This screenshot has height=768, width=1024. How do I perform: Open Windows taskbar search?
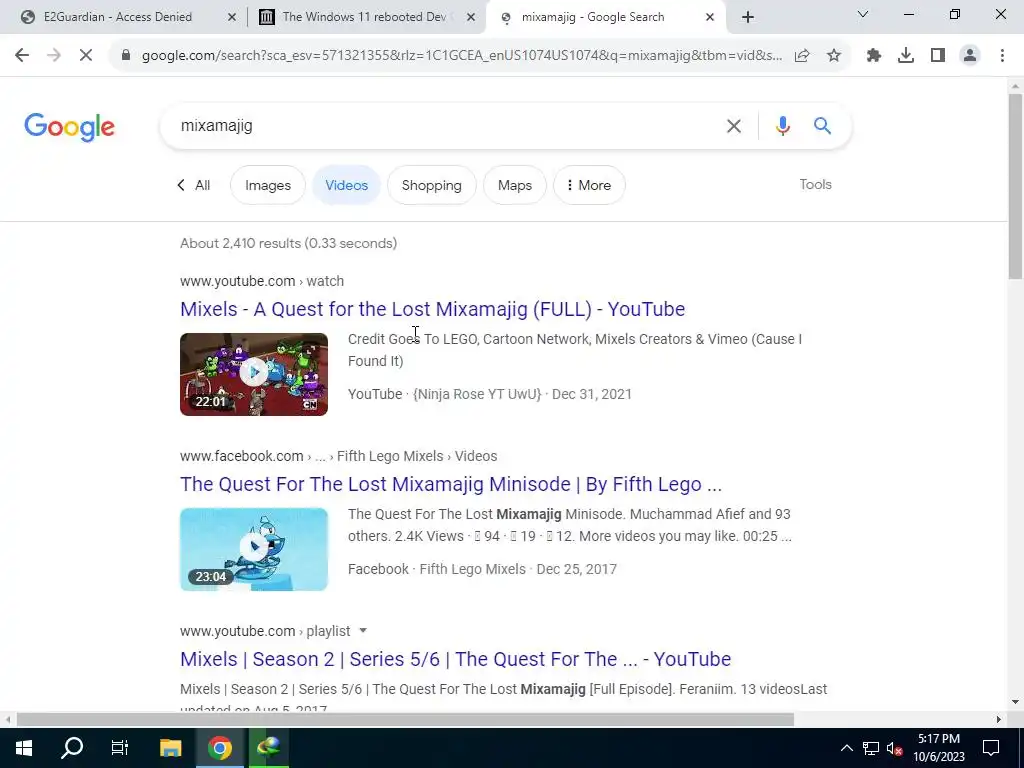pyautogui.click(x=72, y=748)
